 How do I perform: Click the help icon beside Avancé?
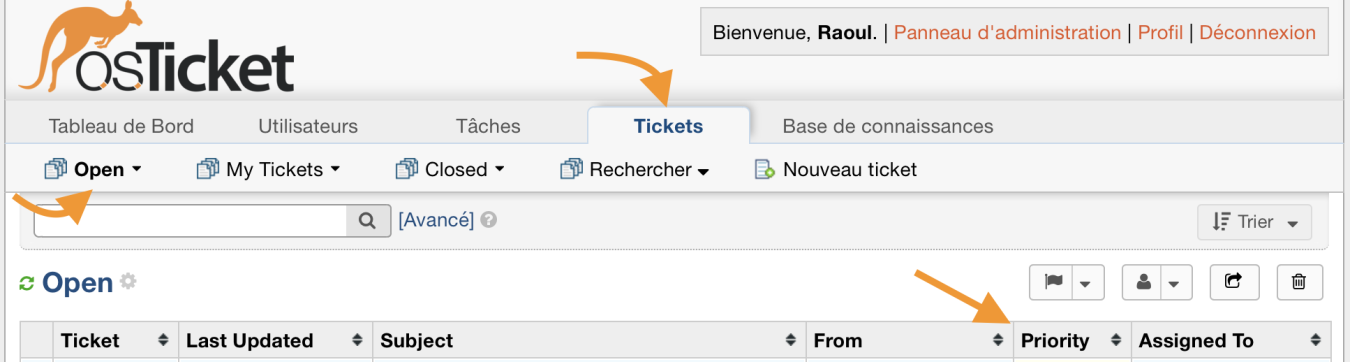488,220
